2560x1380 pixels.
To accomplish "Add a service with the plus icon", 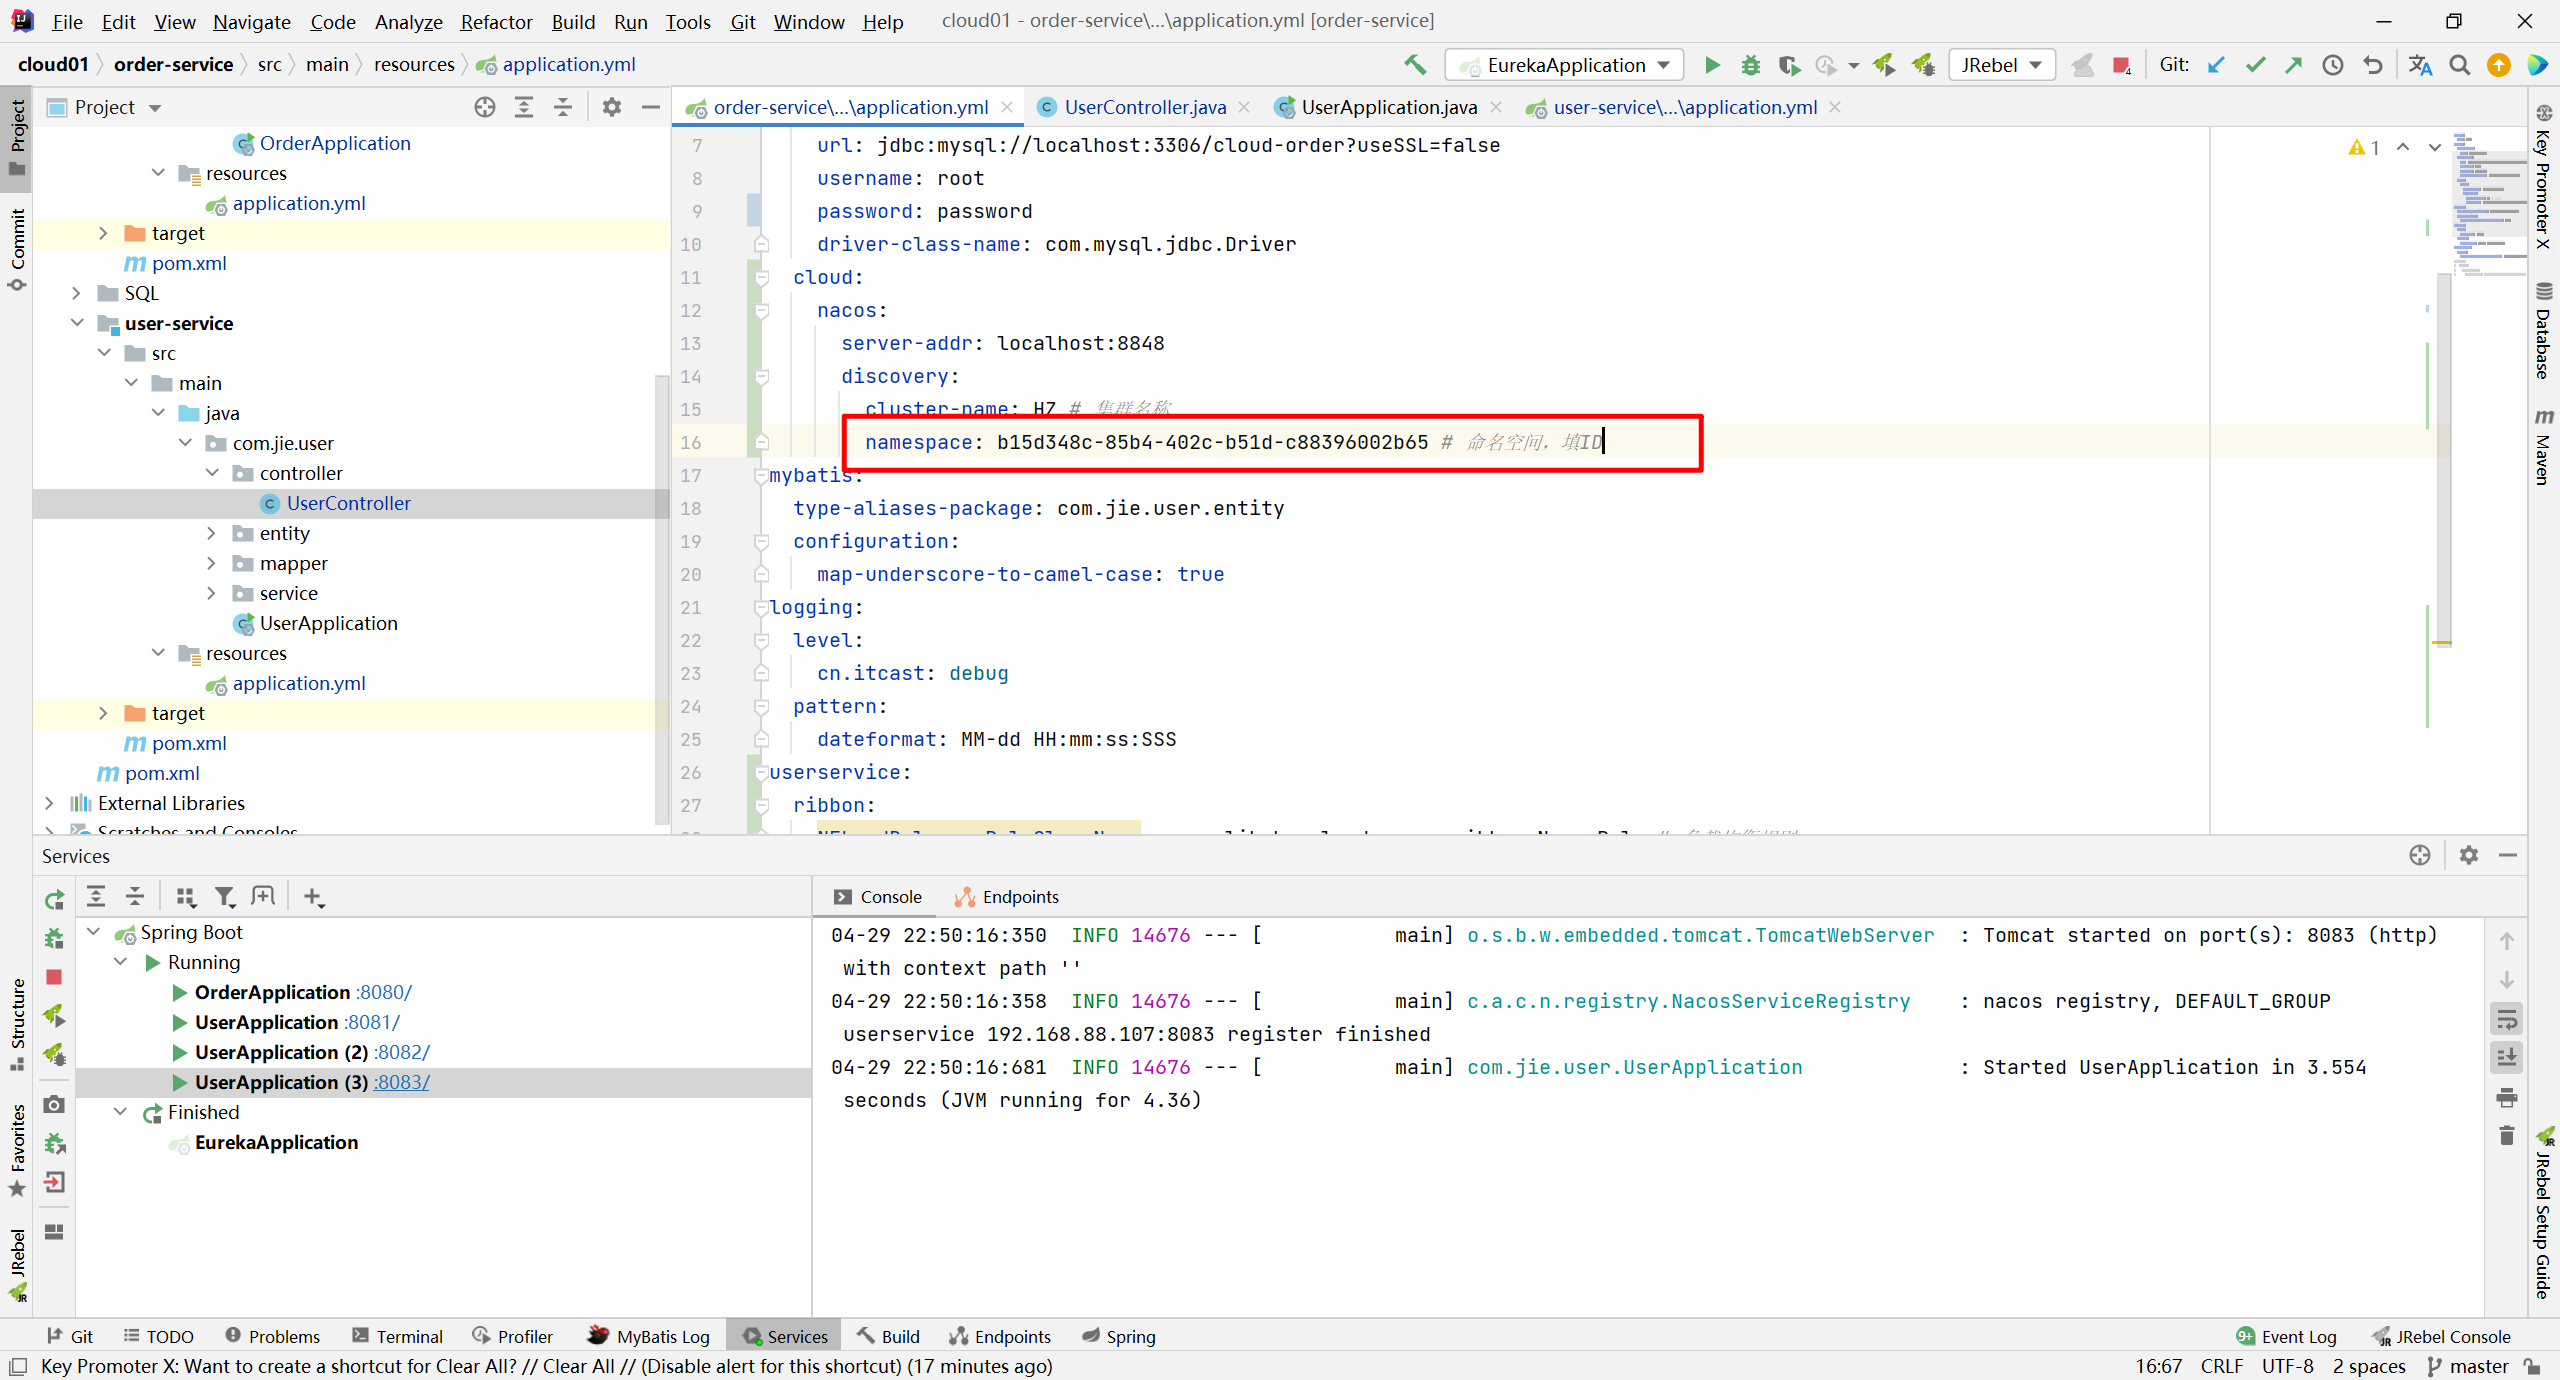I will click(313, 897).
